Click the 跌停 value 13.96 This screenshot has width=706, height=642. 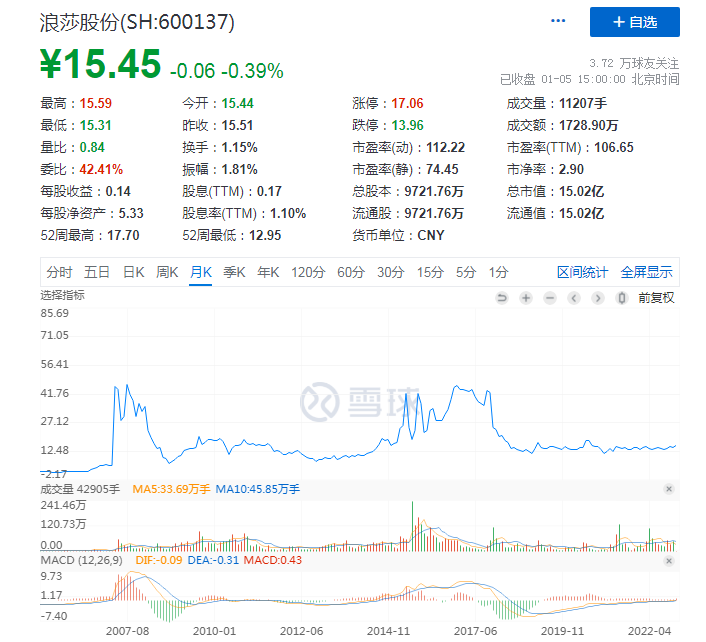click(407, 126)
